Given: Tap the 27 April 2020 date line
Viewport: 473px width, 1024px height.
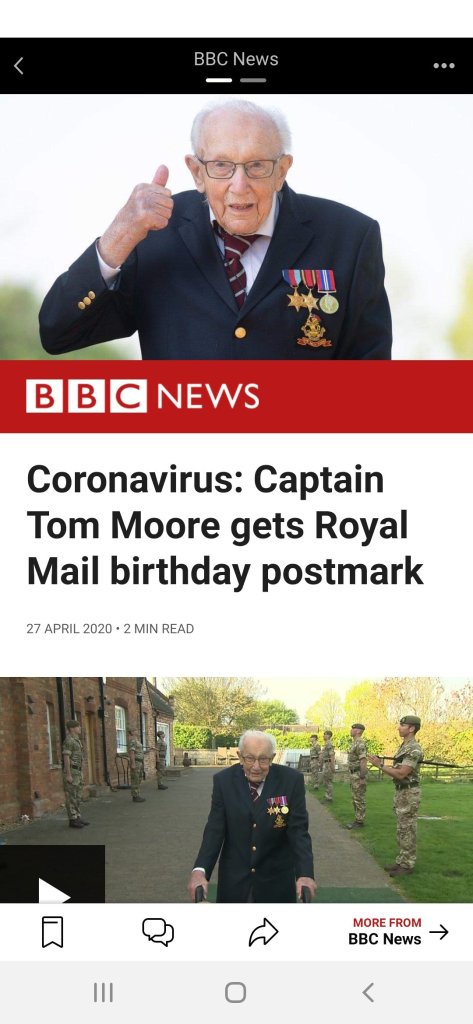Looking at the screenshot, I should 69,629.
